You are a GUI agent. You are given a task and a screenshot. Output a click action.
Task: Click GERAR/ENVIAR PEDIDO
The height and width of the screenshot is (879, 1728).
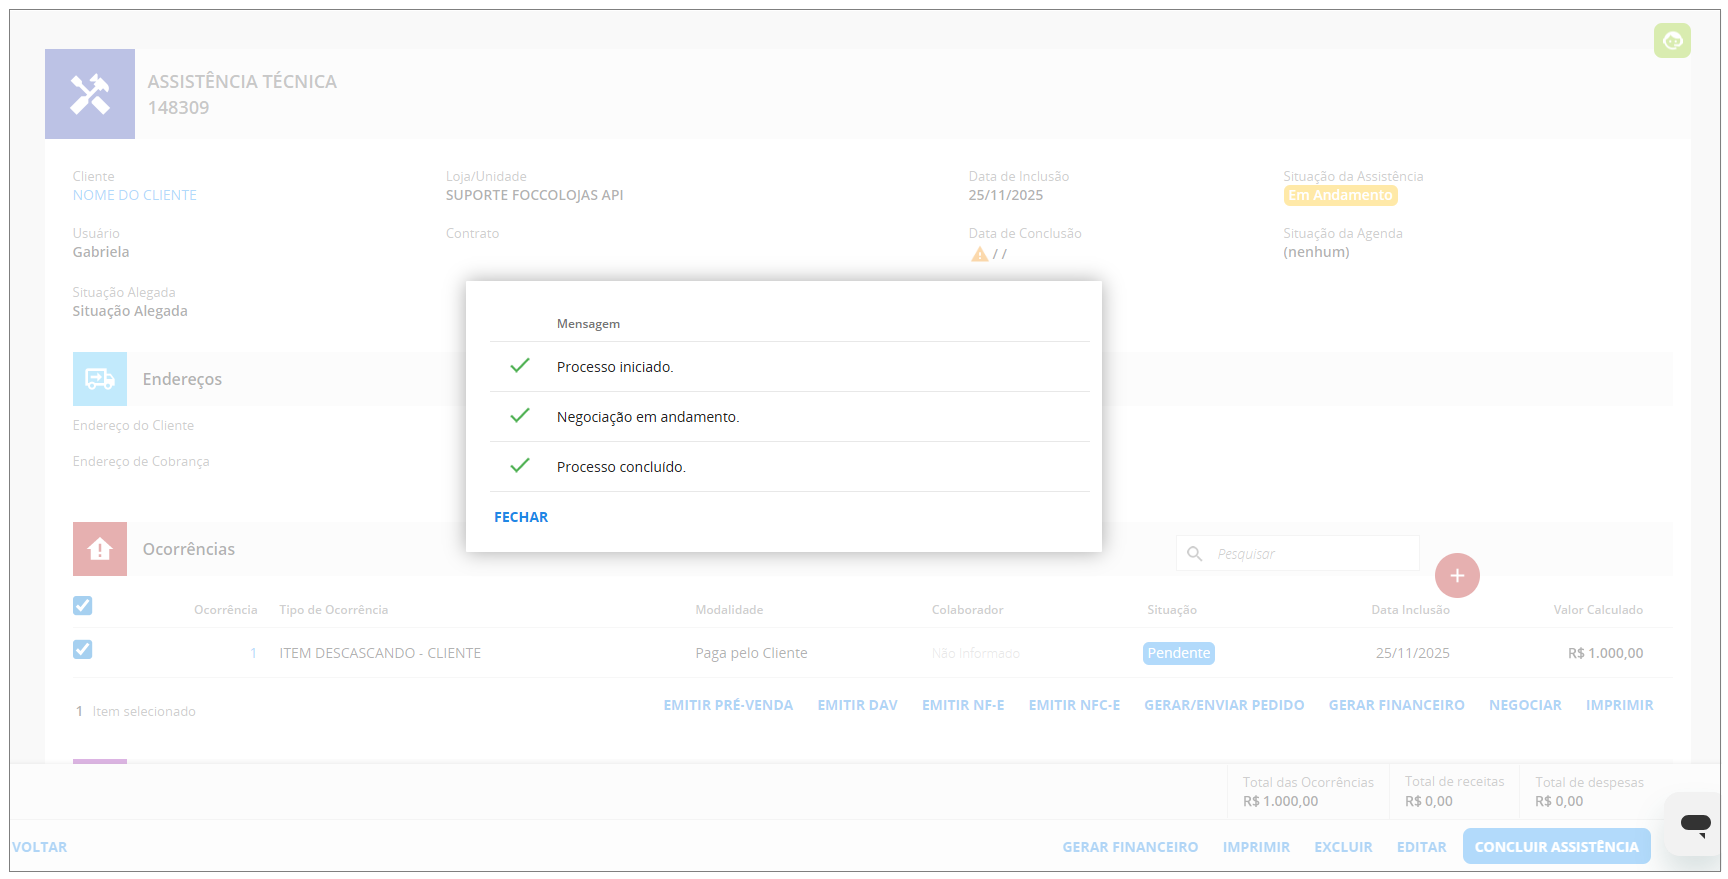pos(1224,705)
